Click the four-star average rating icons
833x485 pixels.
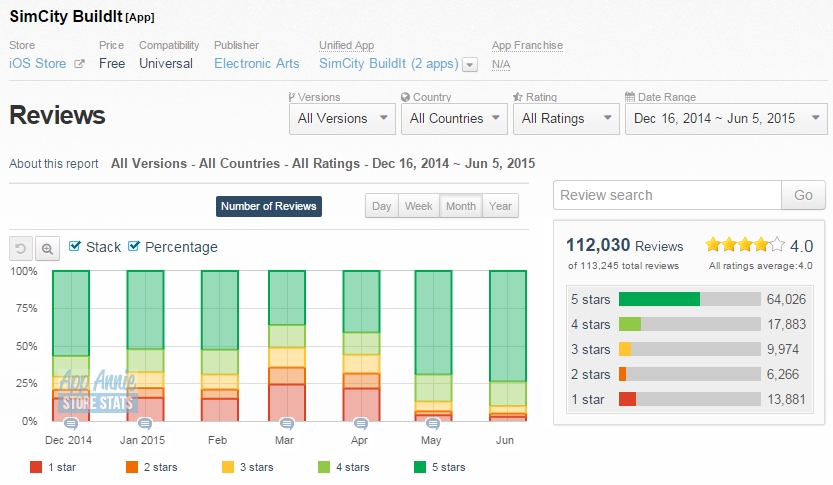click(744, 245)
